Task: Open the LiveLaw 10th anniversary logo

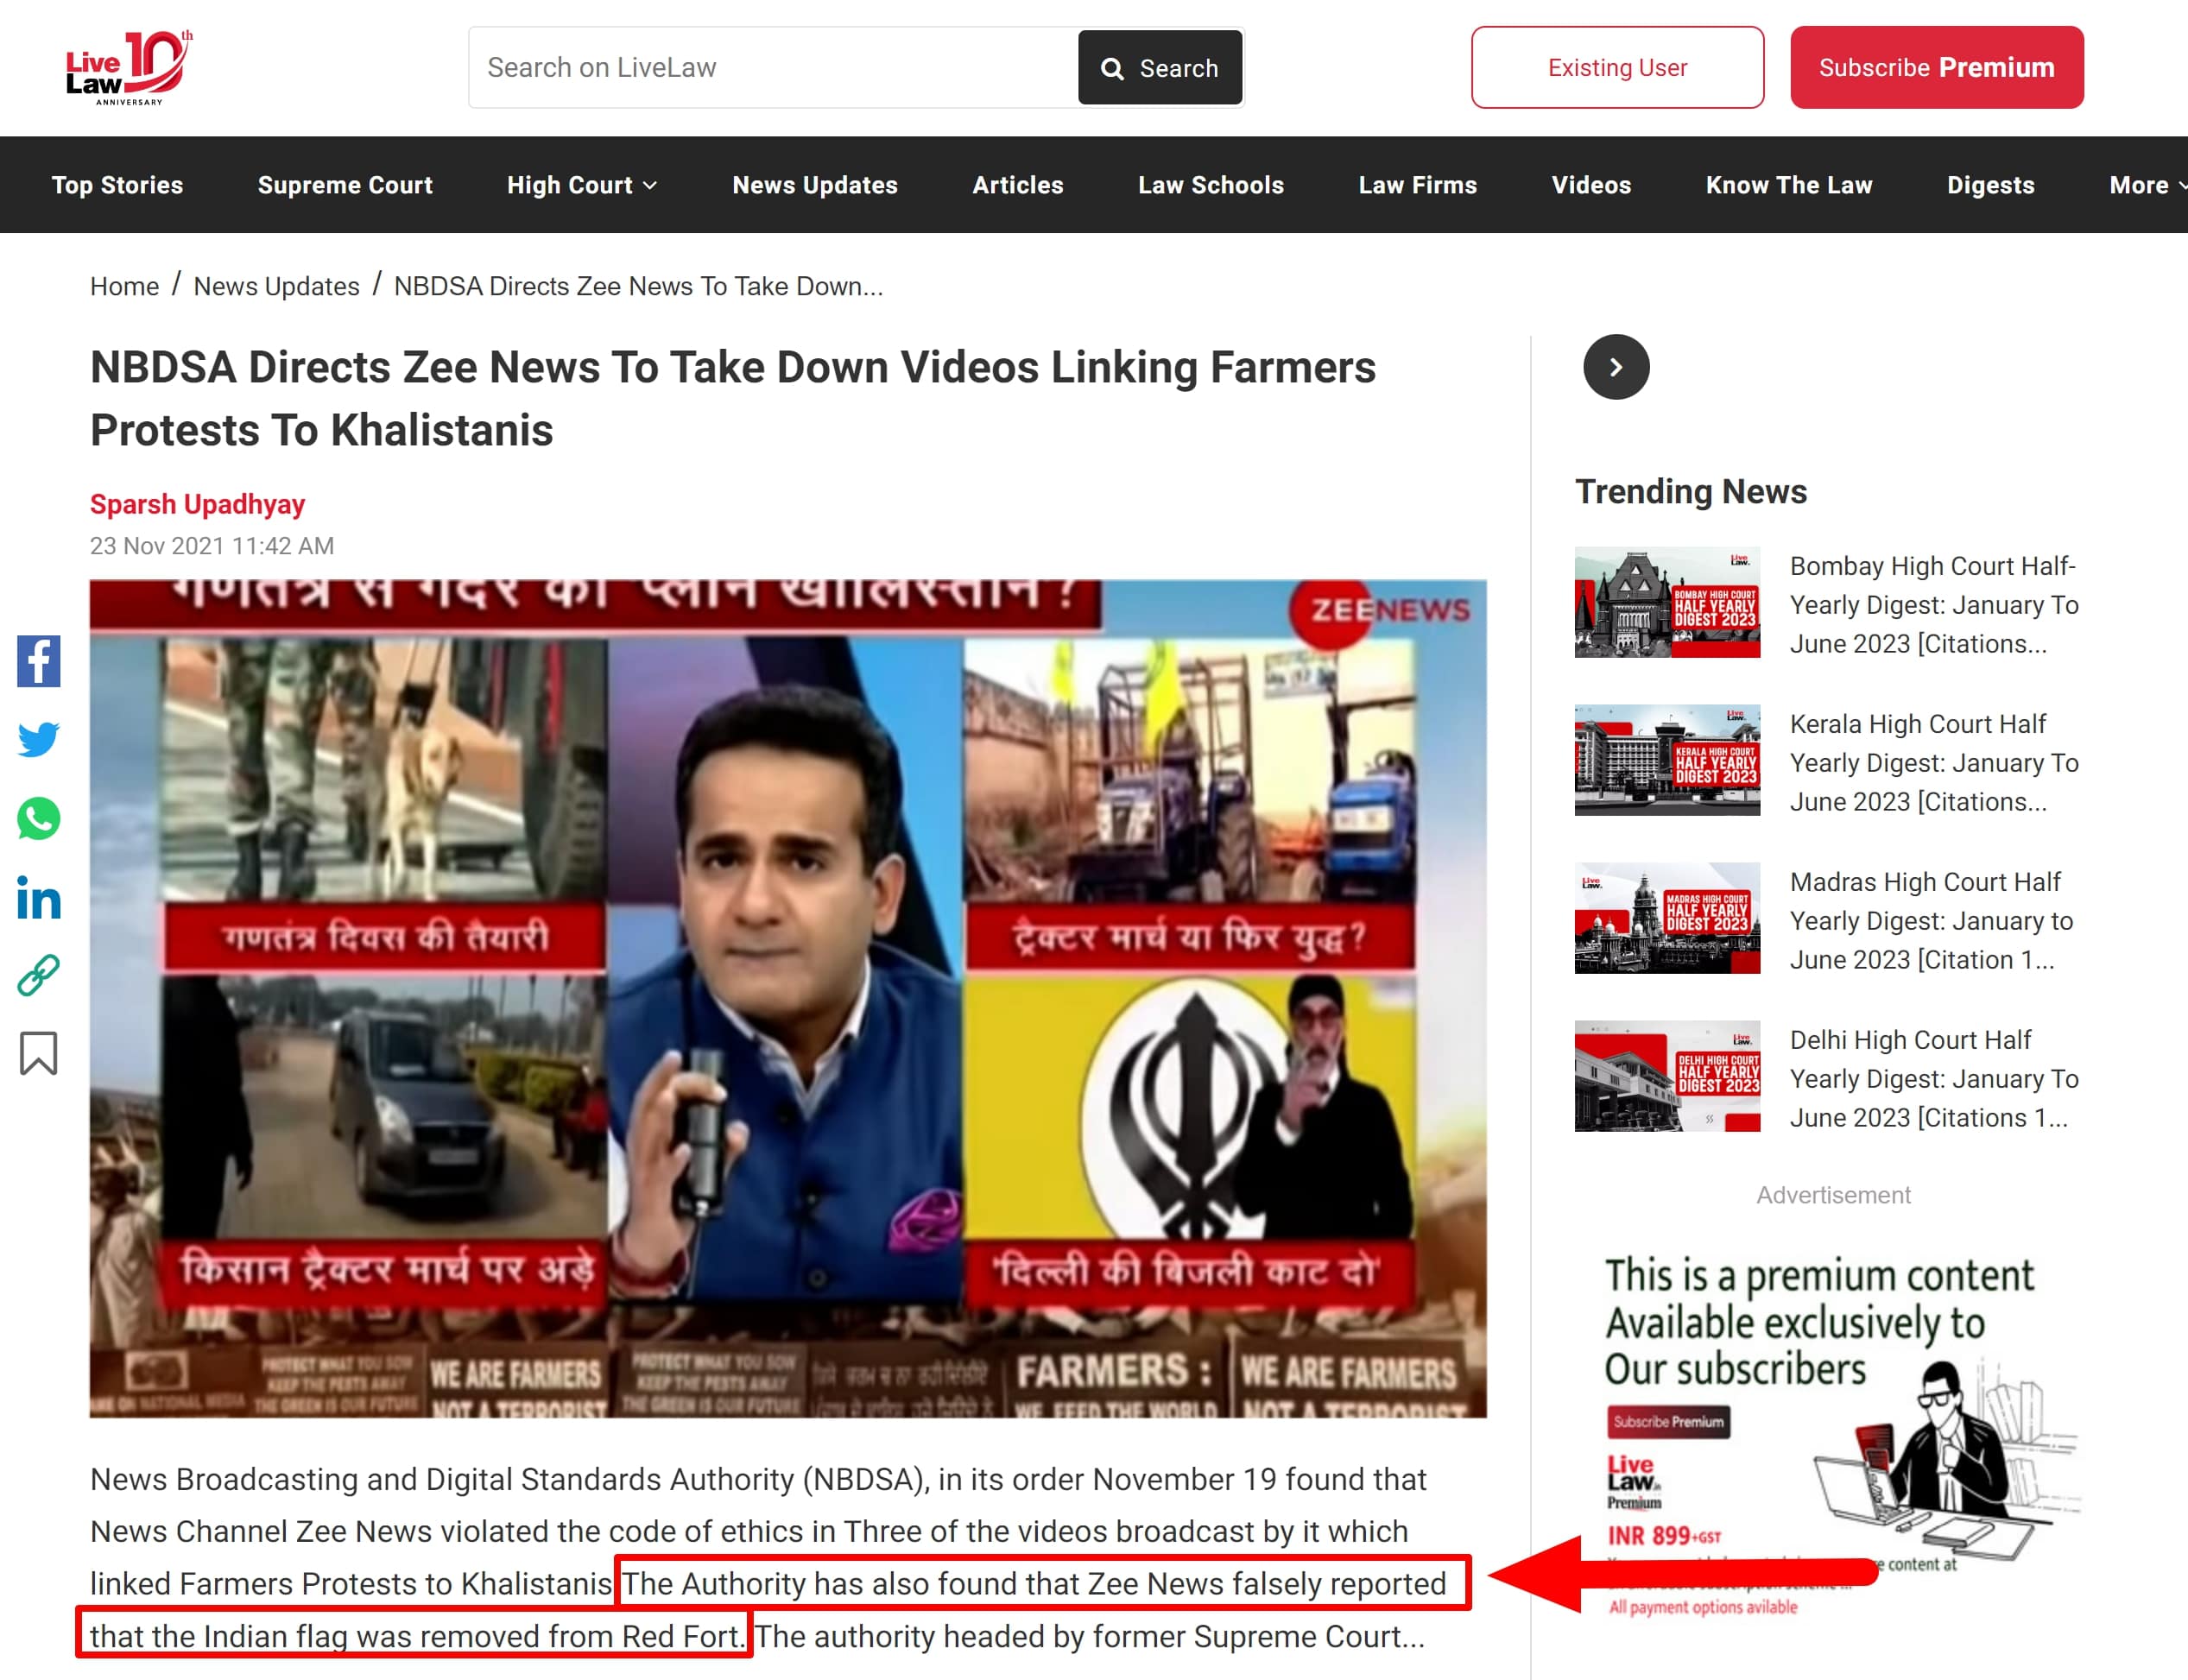Action: [129, 67]
